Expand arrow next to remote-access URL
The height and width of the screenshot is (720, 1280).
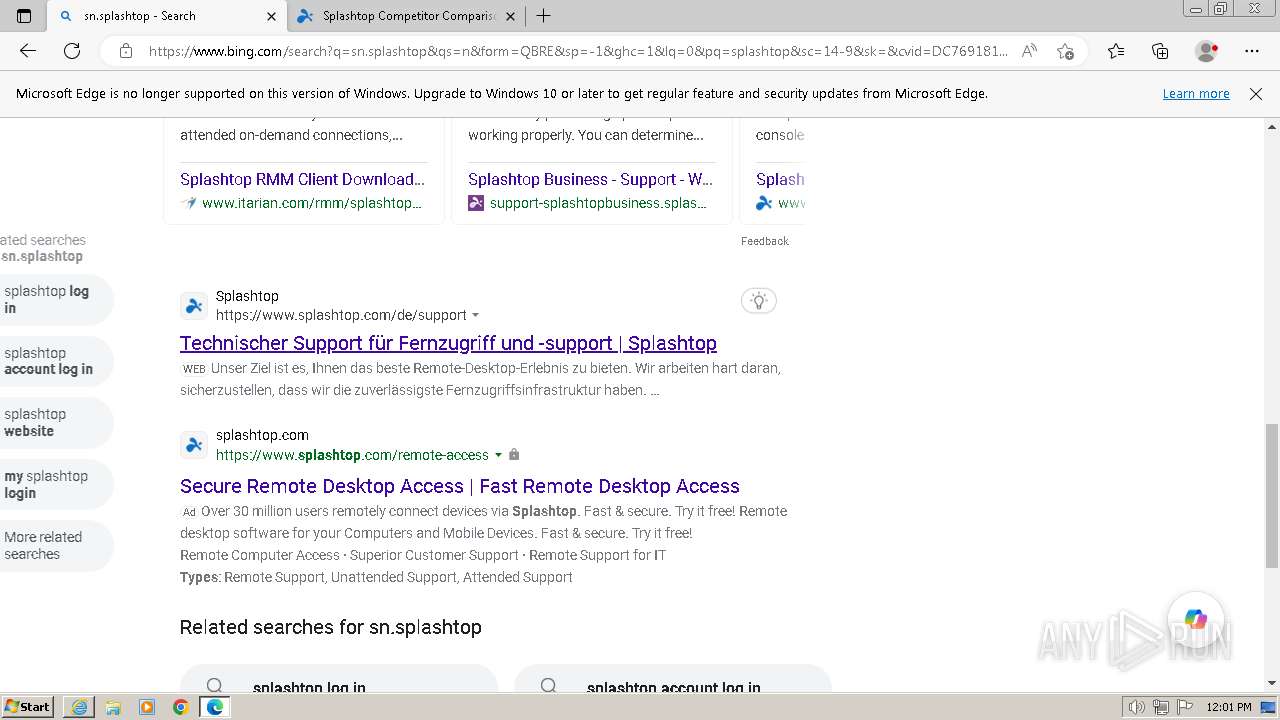click(498, 455)
